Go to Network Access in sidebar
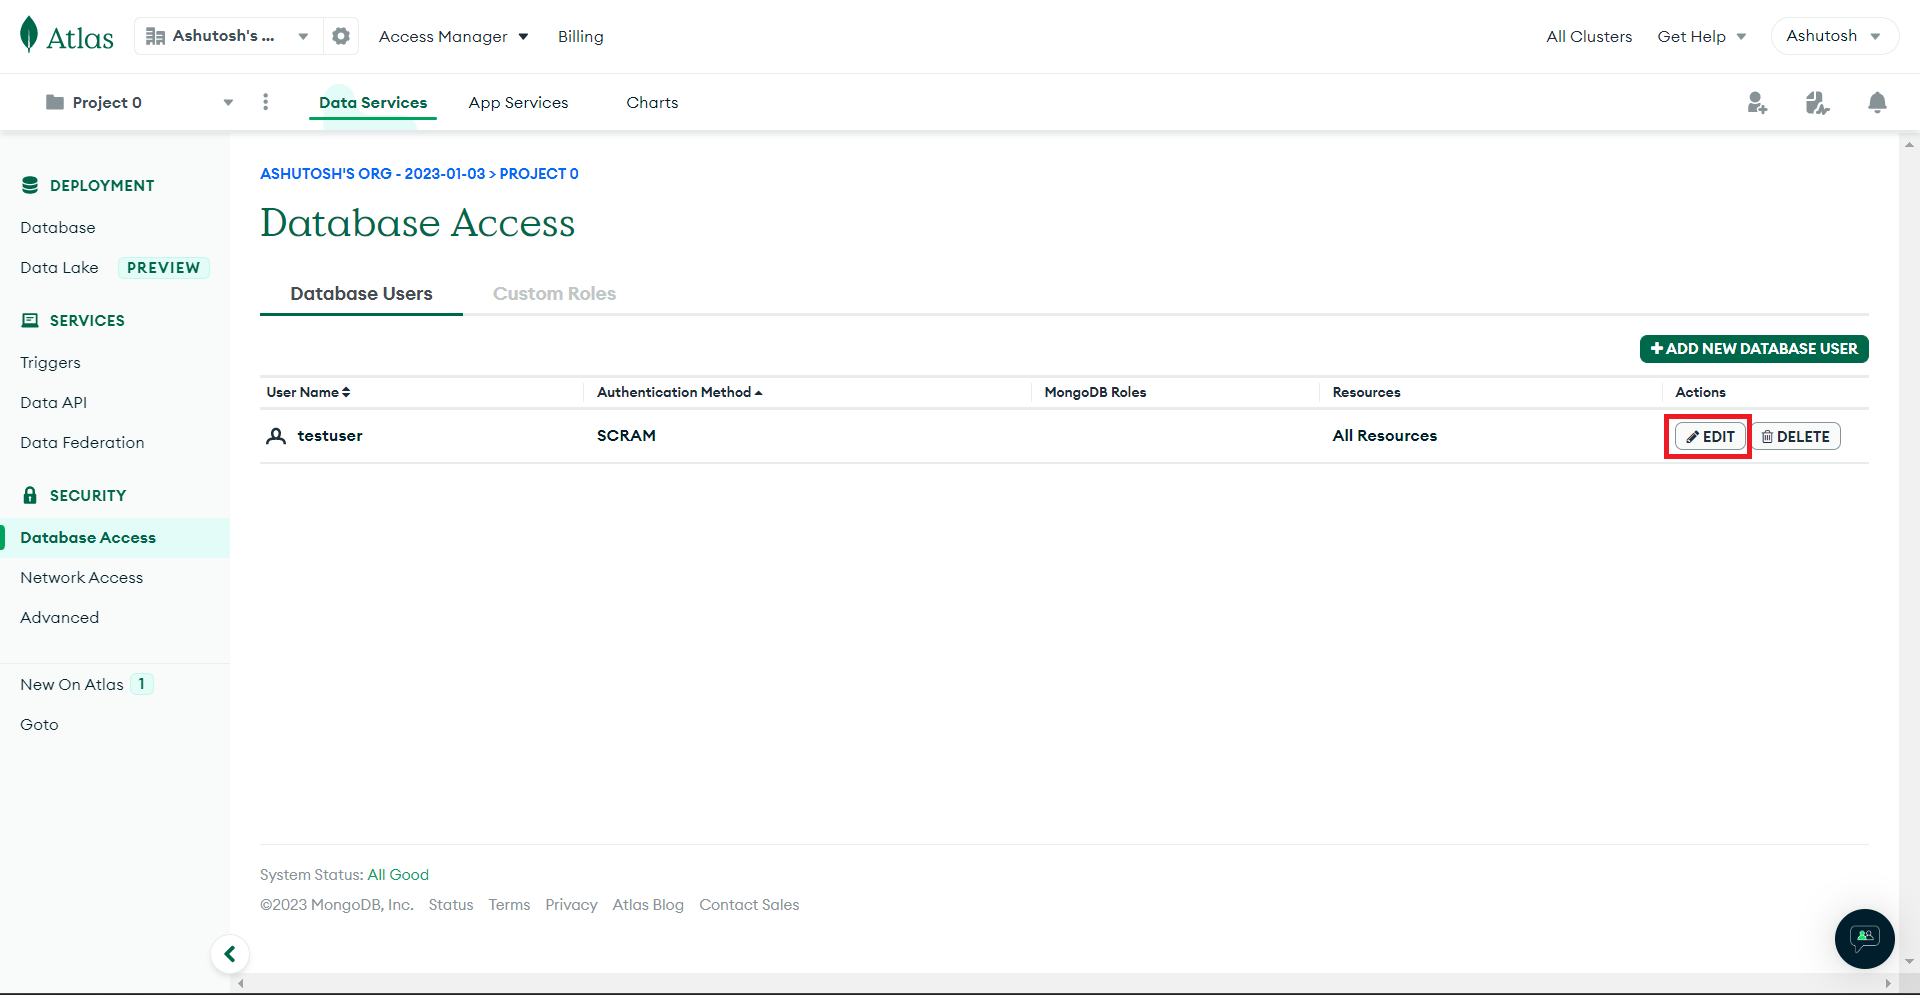The height and width of the screenshot is (995, 1920). [x=81, y=578]
